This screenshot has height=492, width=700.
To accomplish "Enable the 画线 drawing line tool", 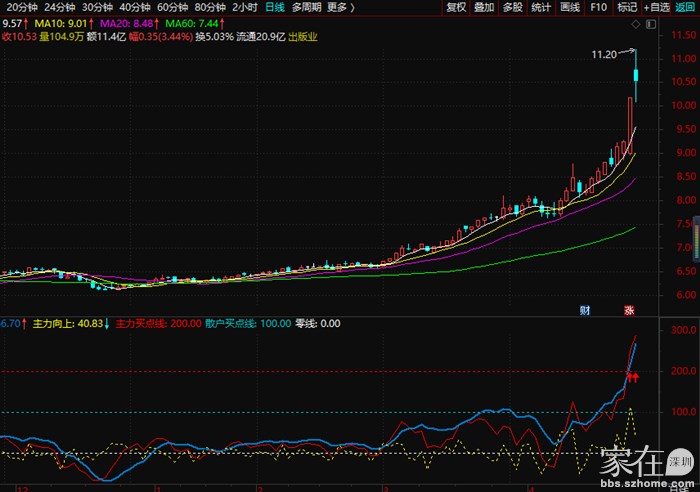I will pos(570,7).
